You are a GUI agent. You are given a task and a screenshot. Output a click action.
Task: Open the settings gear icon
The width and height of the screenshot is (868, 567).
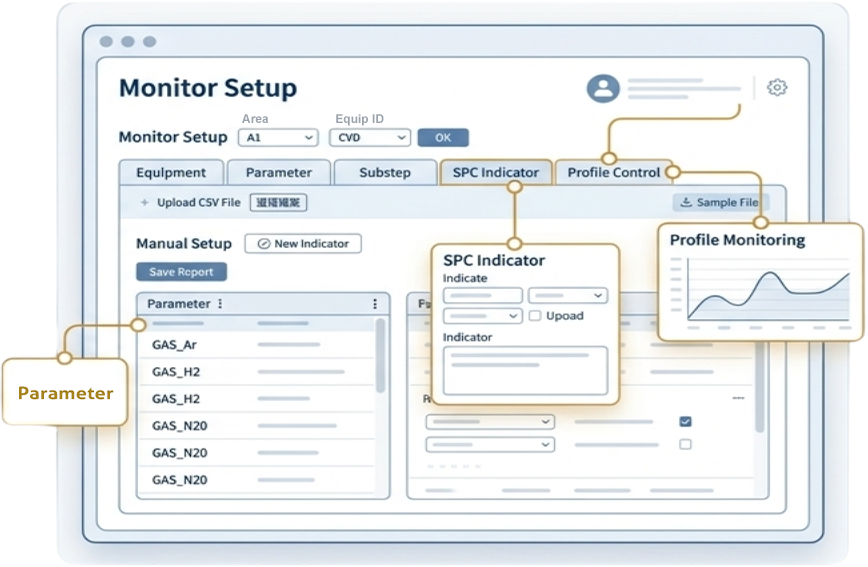[776, 88]
